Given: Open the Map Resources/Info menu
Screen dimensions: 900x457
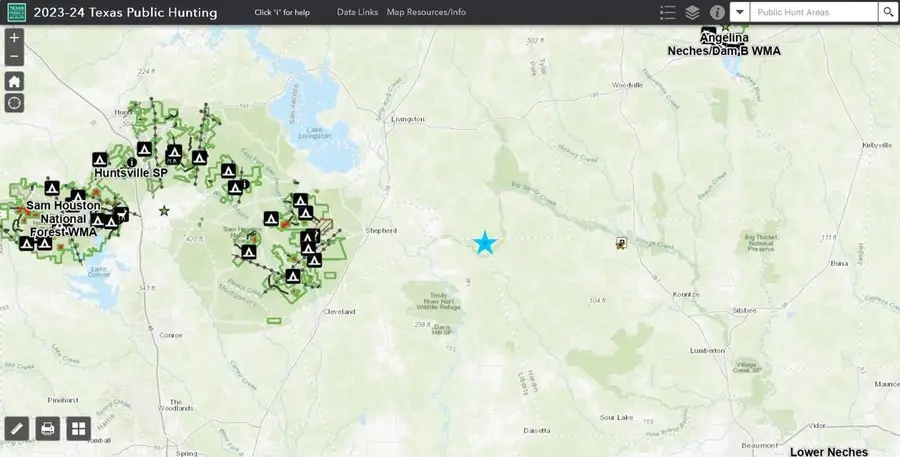Looking at the screenshot, I should tap(426, 12).
